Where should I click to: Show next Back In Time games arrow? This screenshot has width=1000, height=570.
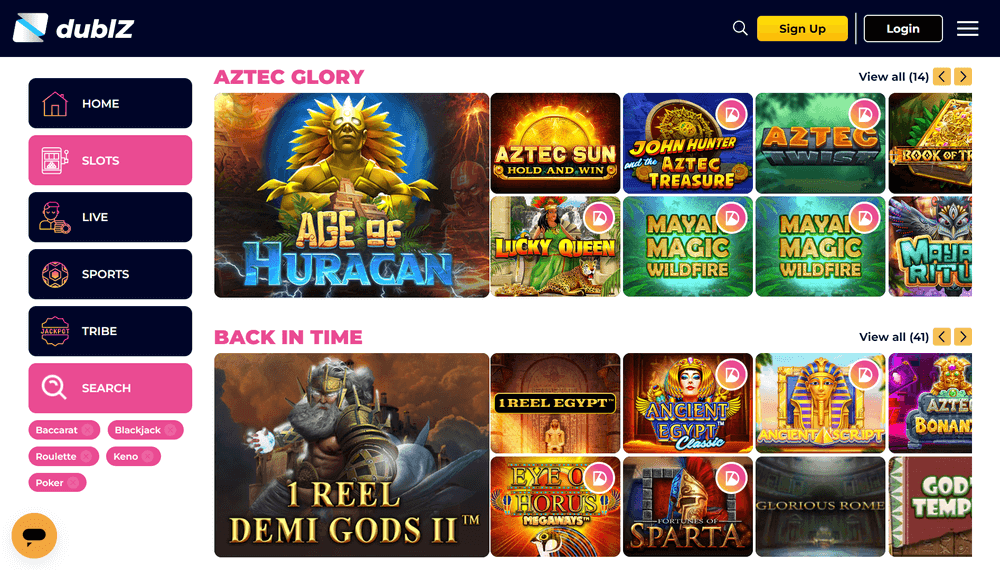point(963,337)
